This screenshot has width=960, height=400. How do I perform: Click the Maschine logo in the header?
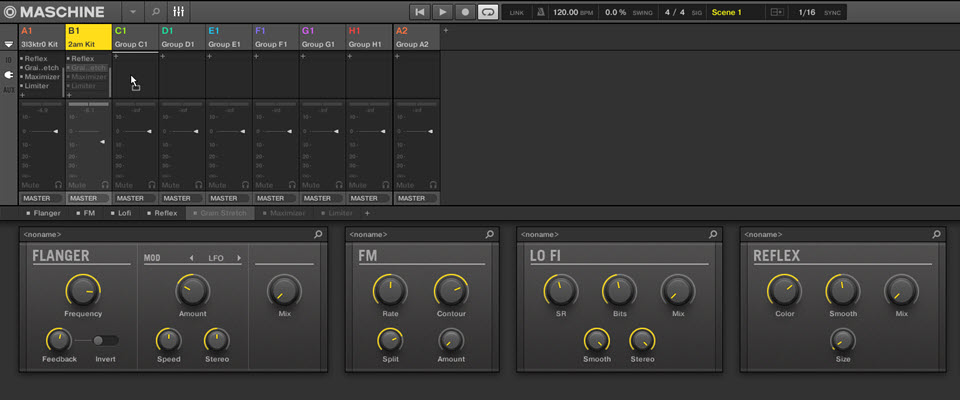pyautogui.click(x=53, y=12)
